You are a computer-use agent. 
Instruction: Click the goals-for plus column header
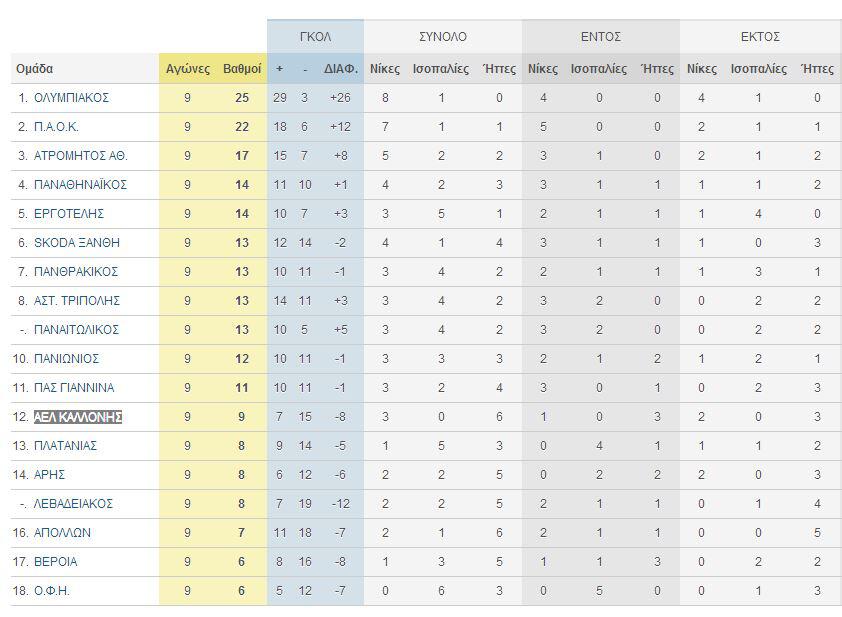coord(279,69)
